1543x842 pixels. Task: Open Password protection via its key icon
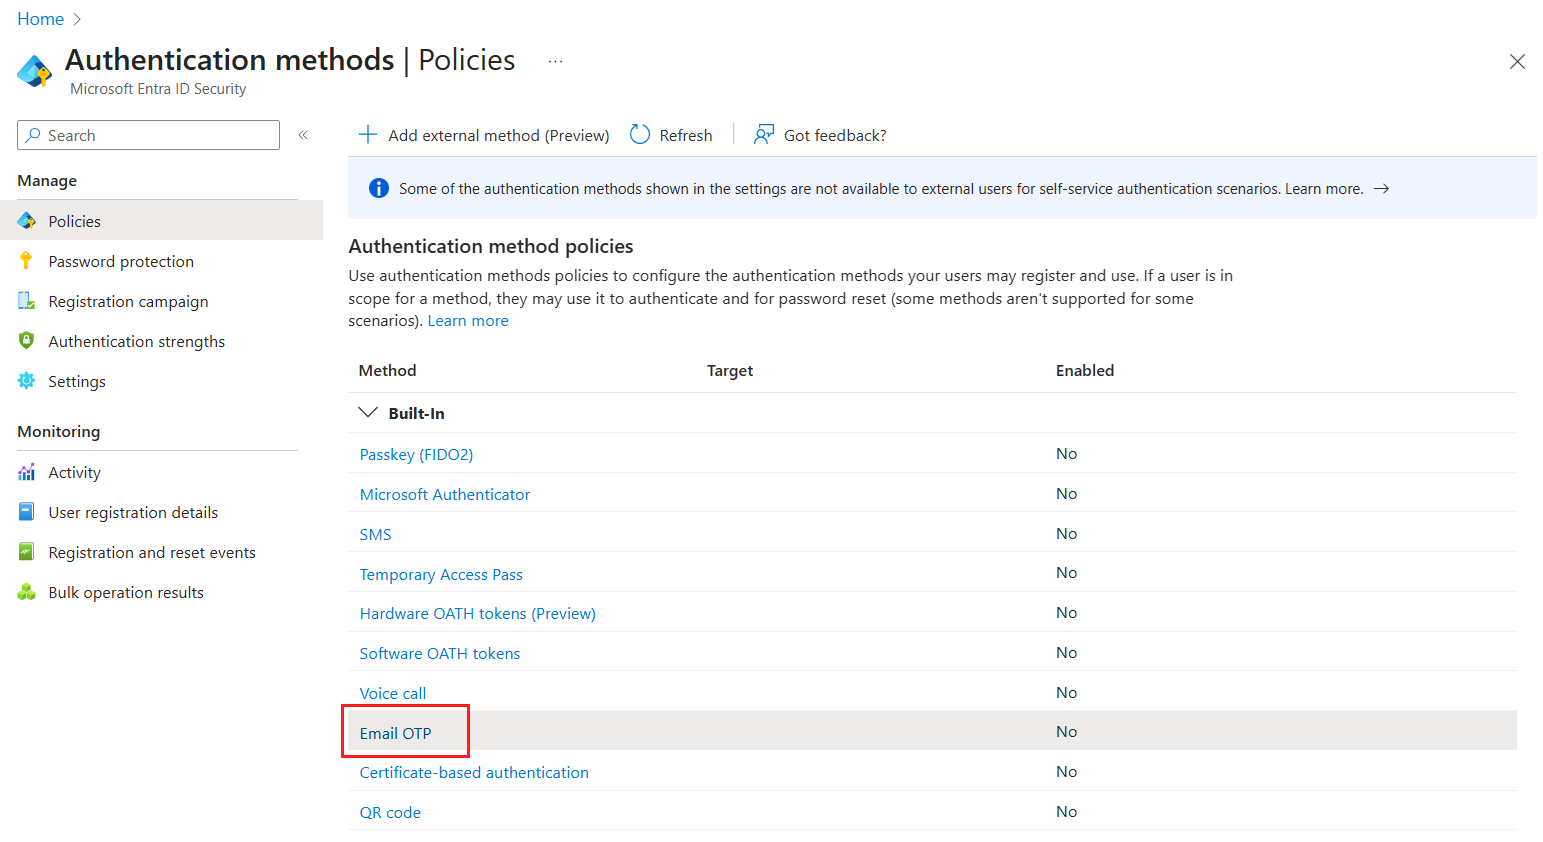(x=27, y=260)
